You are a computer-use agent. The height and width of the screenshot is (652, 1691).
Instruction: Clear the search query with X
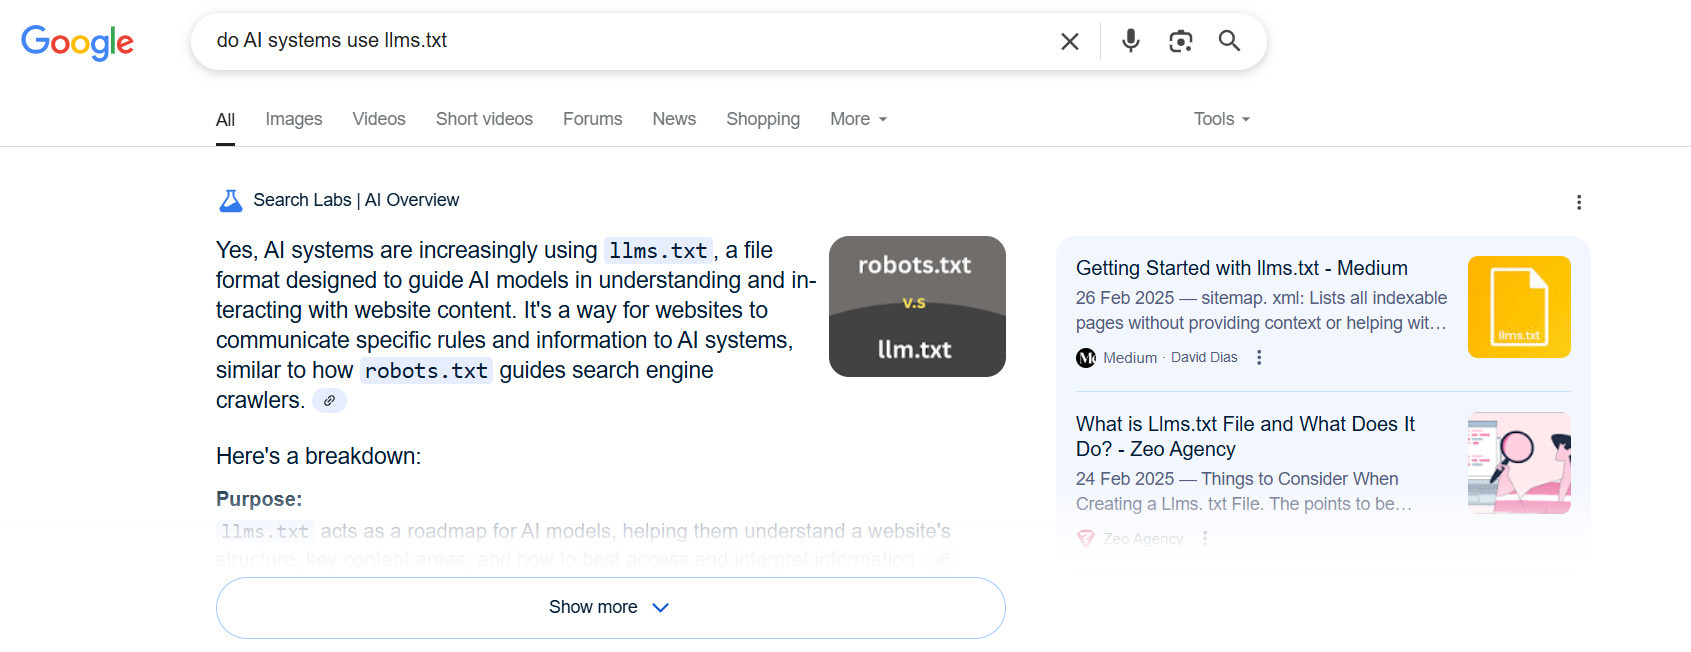tap(1069, 41)
